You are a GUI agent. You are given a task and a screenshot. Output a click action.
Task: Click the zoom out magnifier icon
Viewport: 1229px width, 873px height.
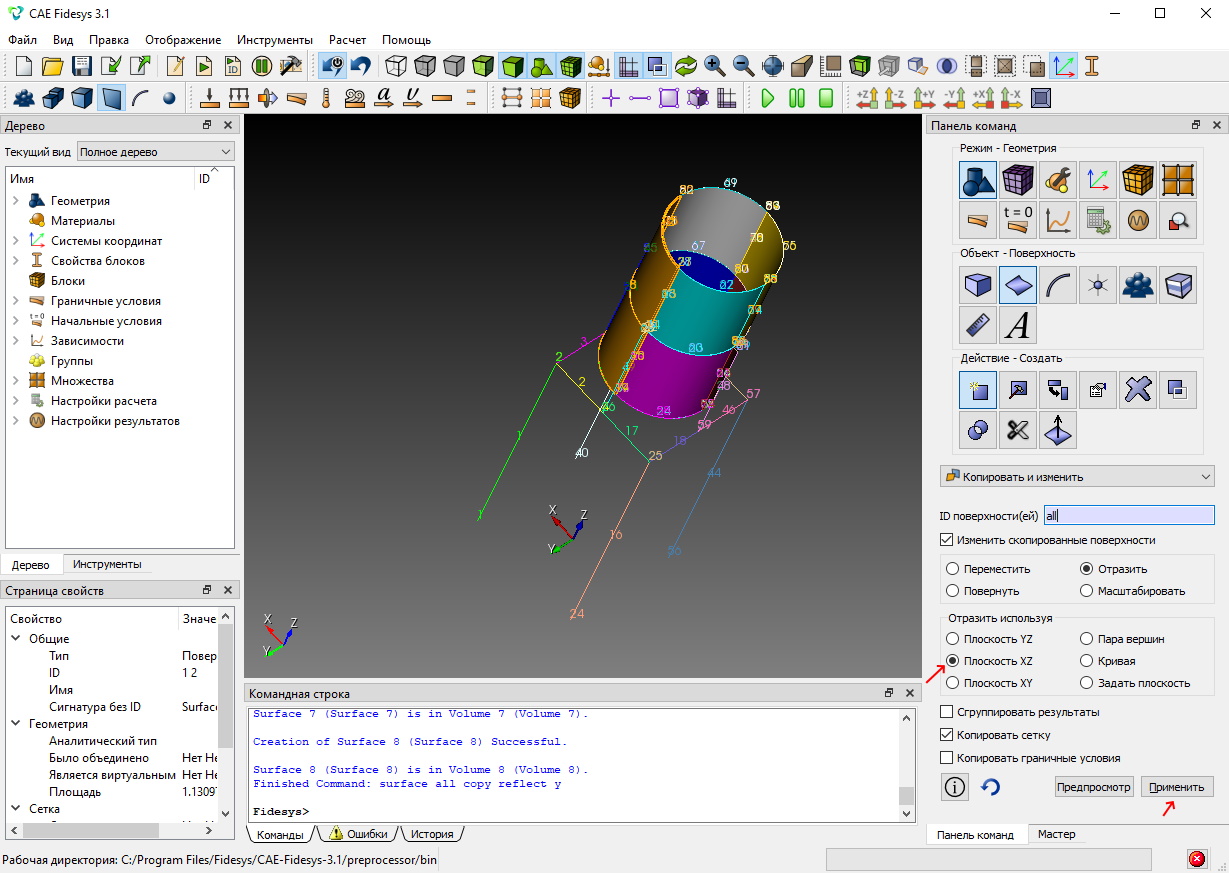point(743,66)
